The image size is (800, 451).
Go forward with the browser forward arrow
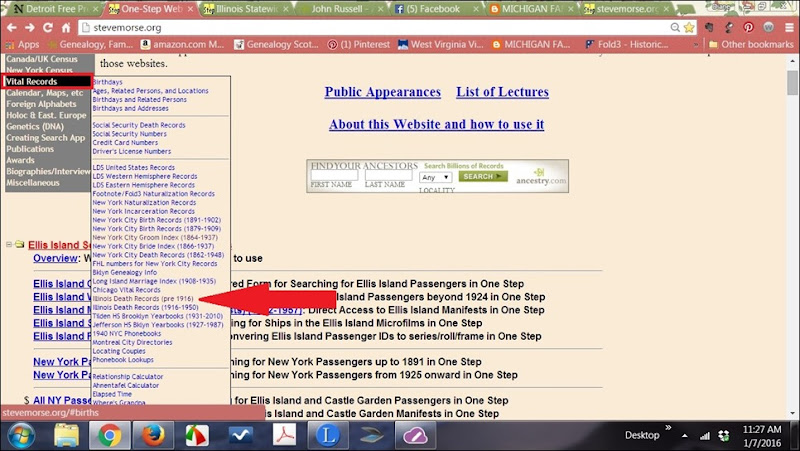point(30,28)
